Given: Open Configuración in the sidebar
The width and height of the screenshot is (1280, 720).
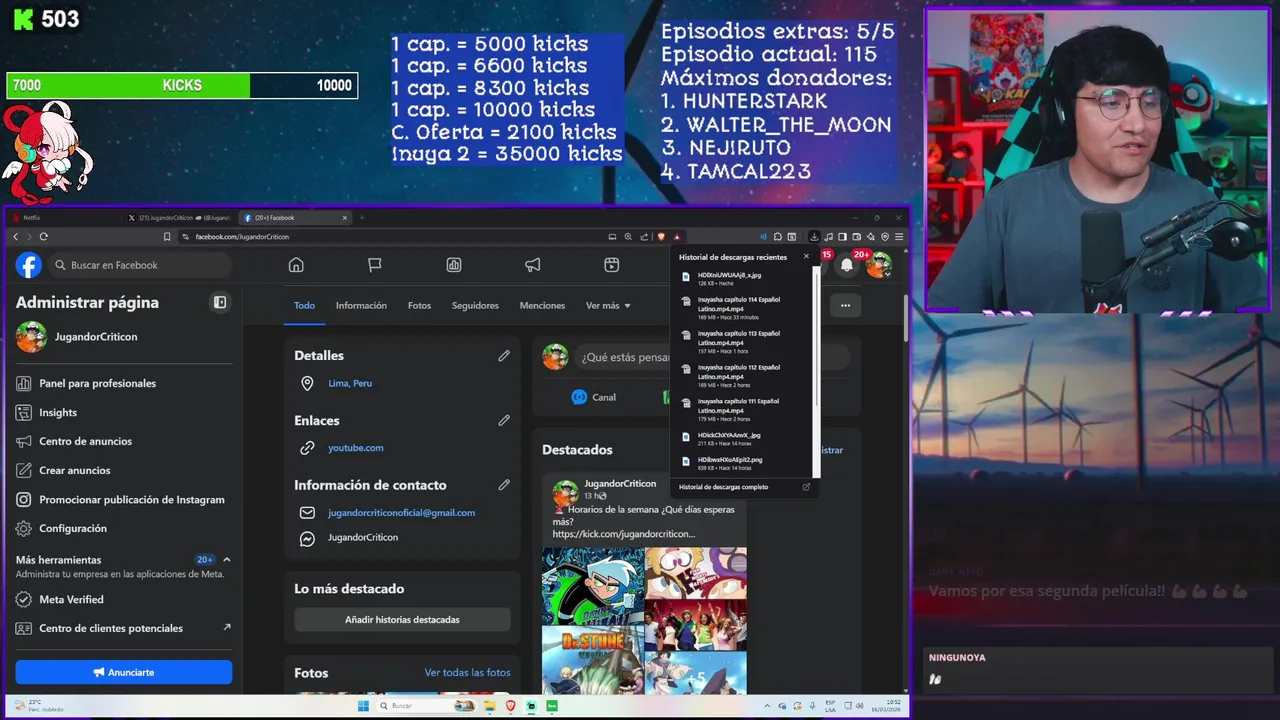Looking at the screenshot, I should point(124,528).
